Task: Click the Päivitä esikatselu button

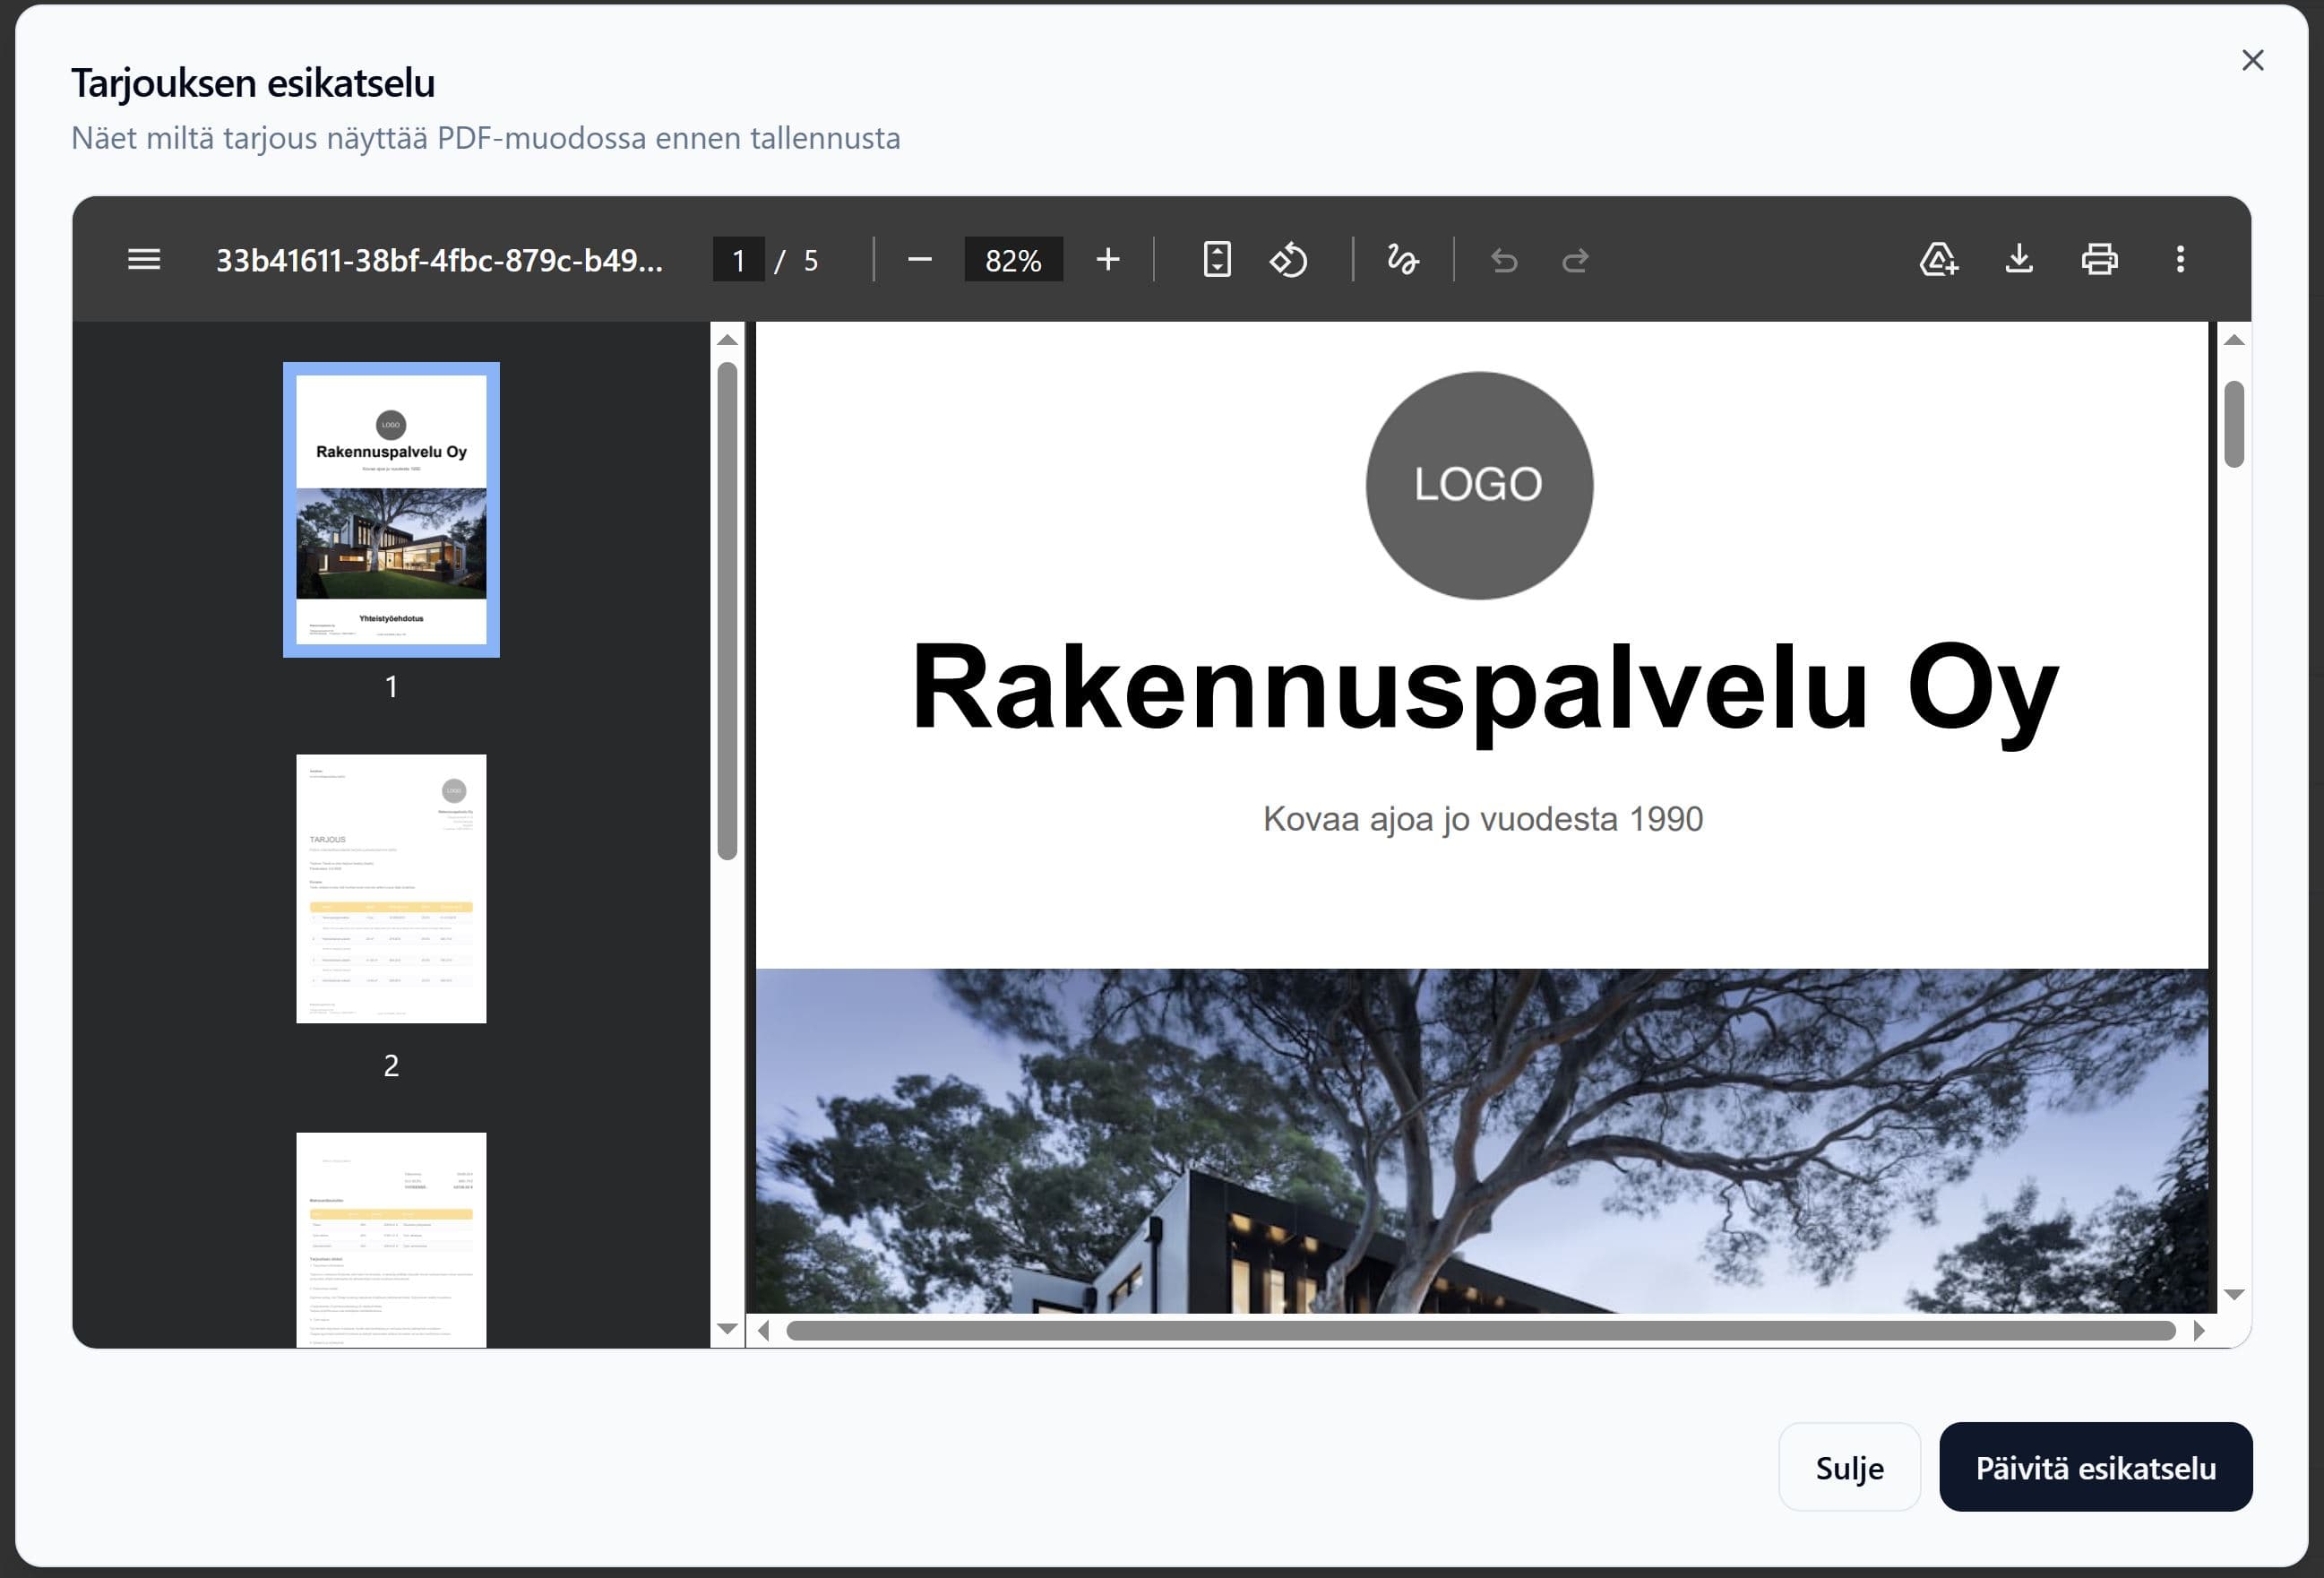Action: 2095,1467
